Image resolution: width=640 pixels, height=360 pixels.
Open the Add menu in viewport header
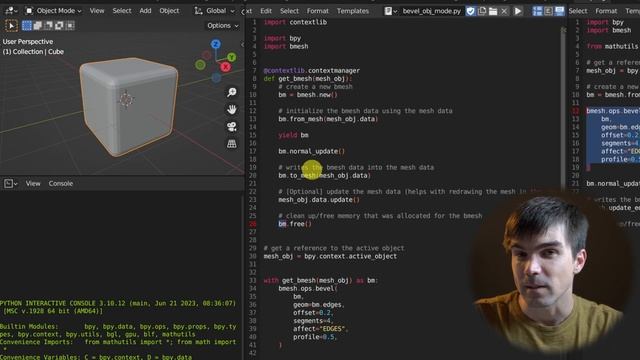pos(145,11)
